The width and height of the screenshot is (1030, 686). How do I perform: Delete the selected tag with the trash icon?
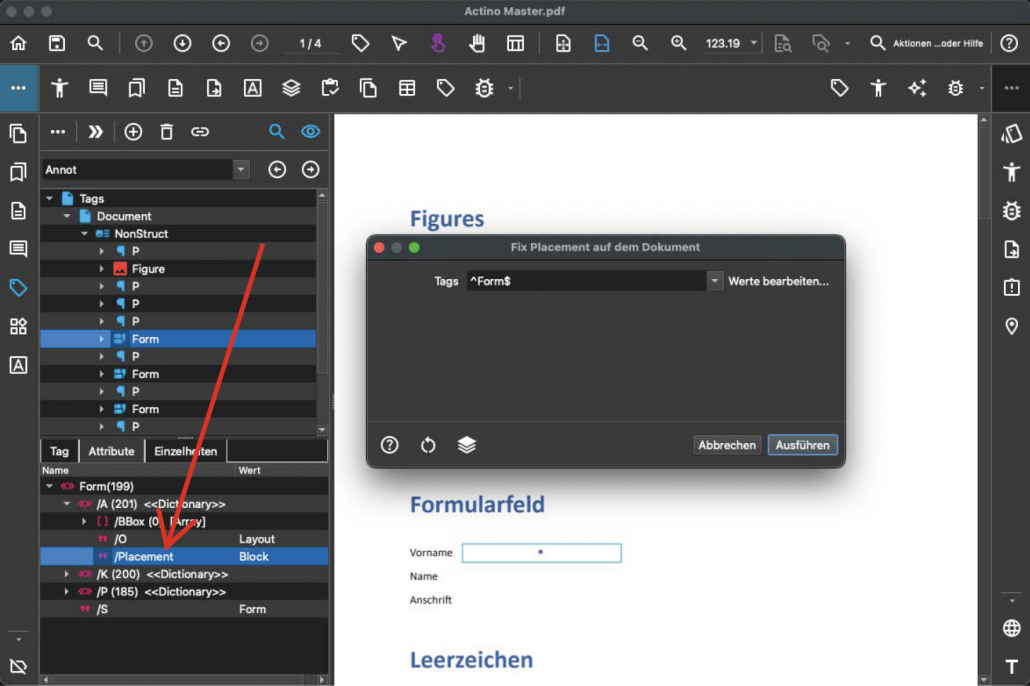[167, 131]
